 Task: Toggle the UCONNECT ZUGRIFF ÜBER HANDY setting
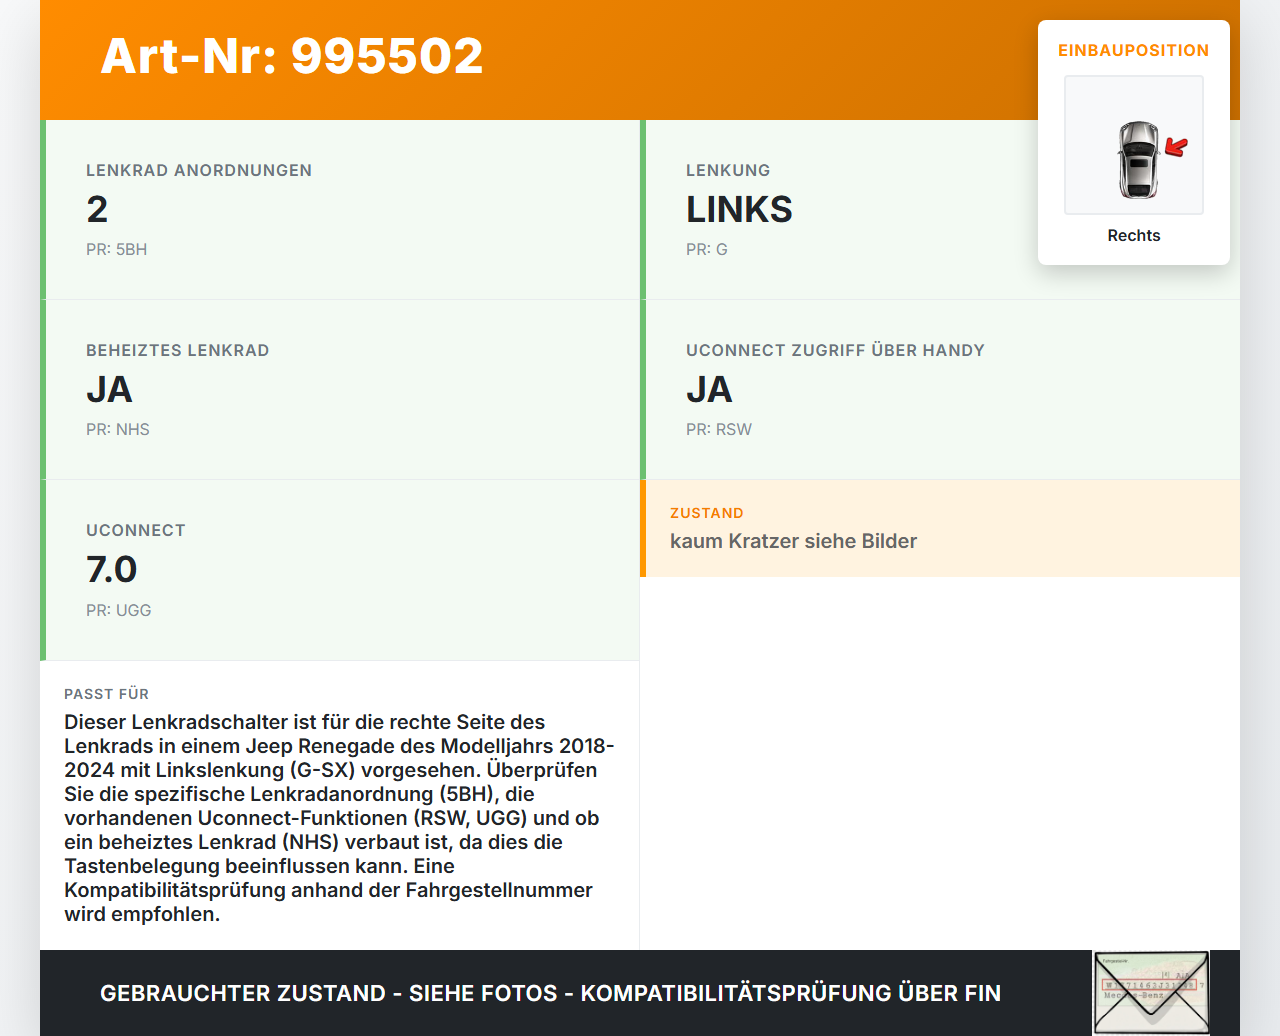(709, 389)
